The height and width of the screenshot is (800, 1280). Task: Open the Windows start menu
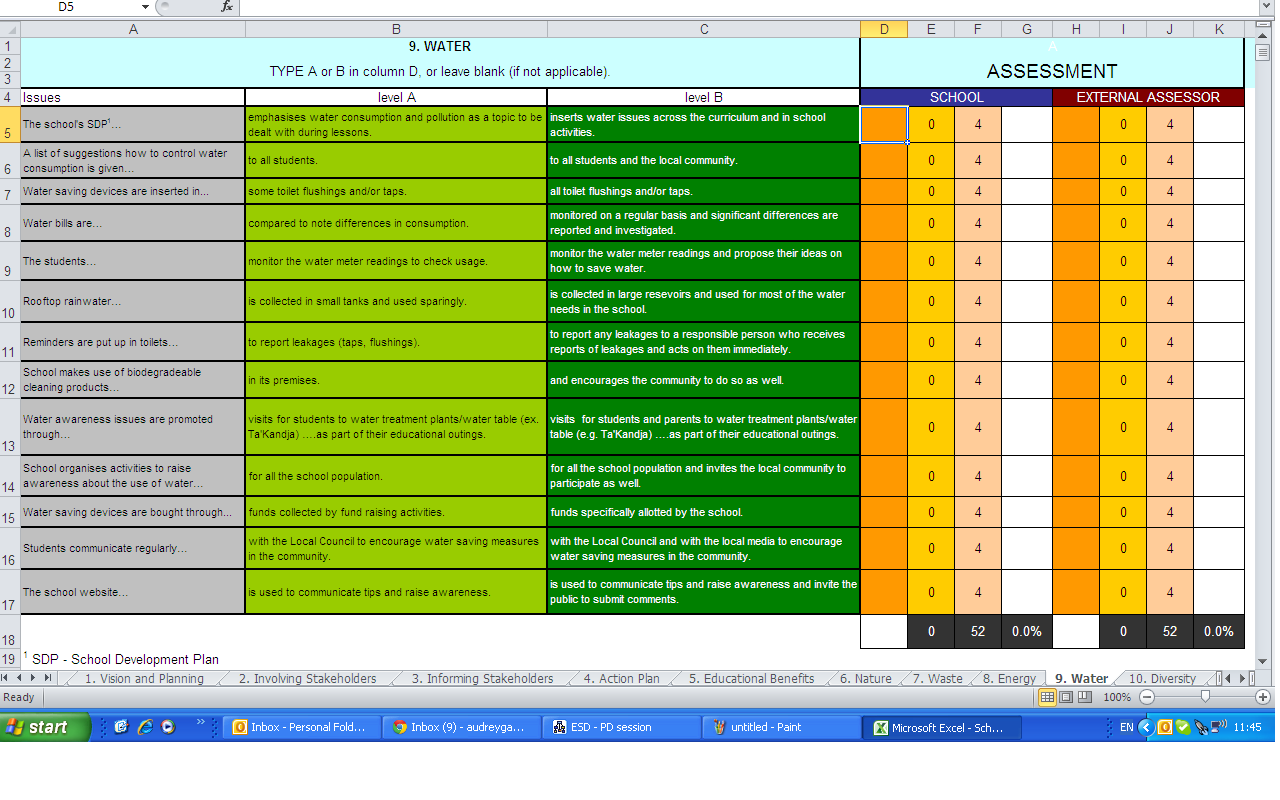(x=45, y=727)
